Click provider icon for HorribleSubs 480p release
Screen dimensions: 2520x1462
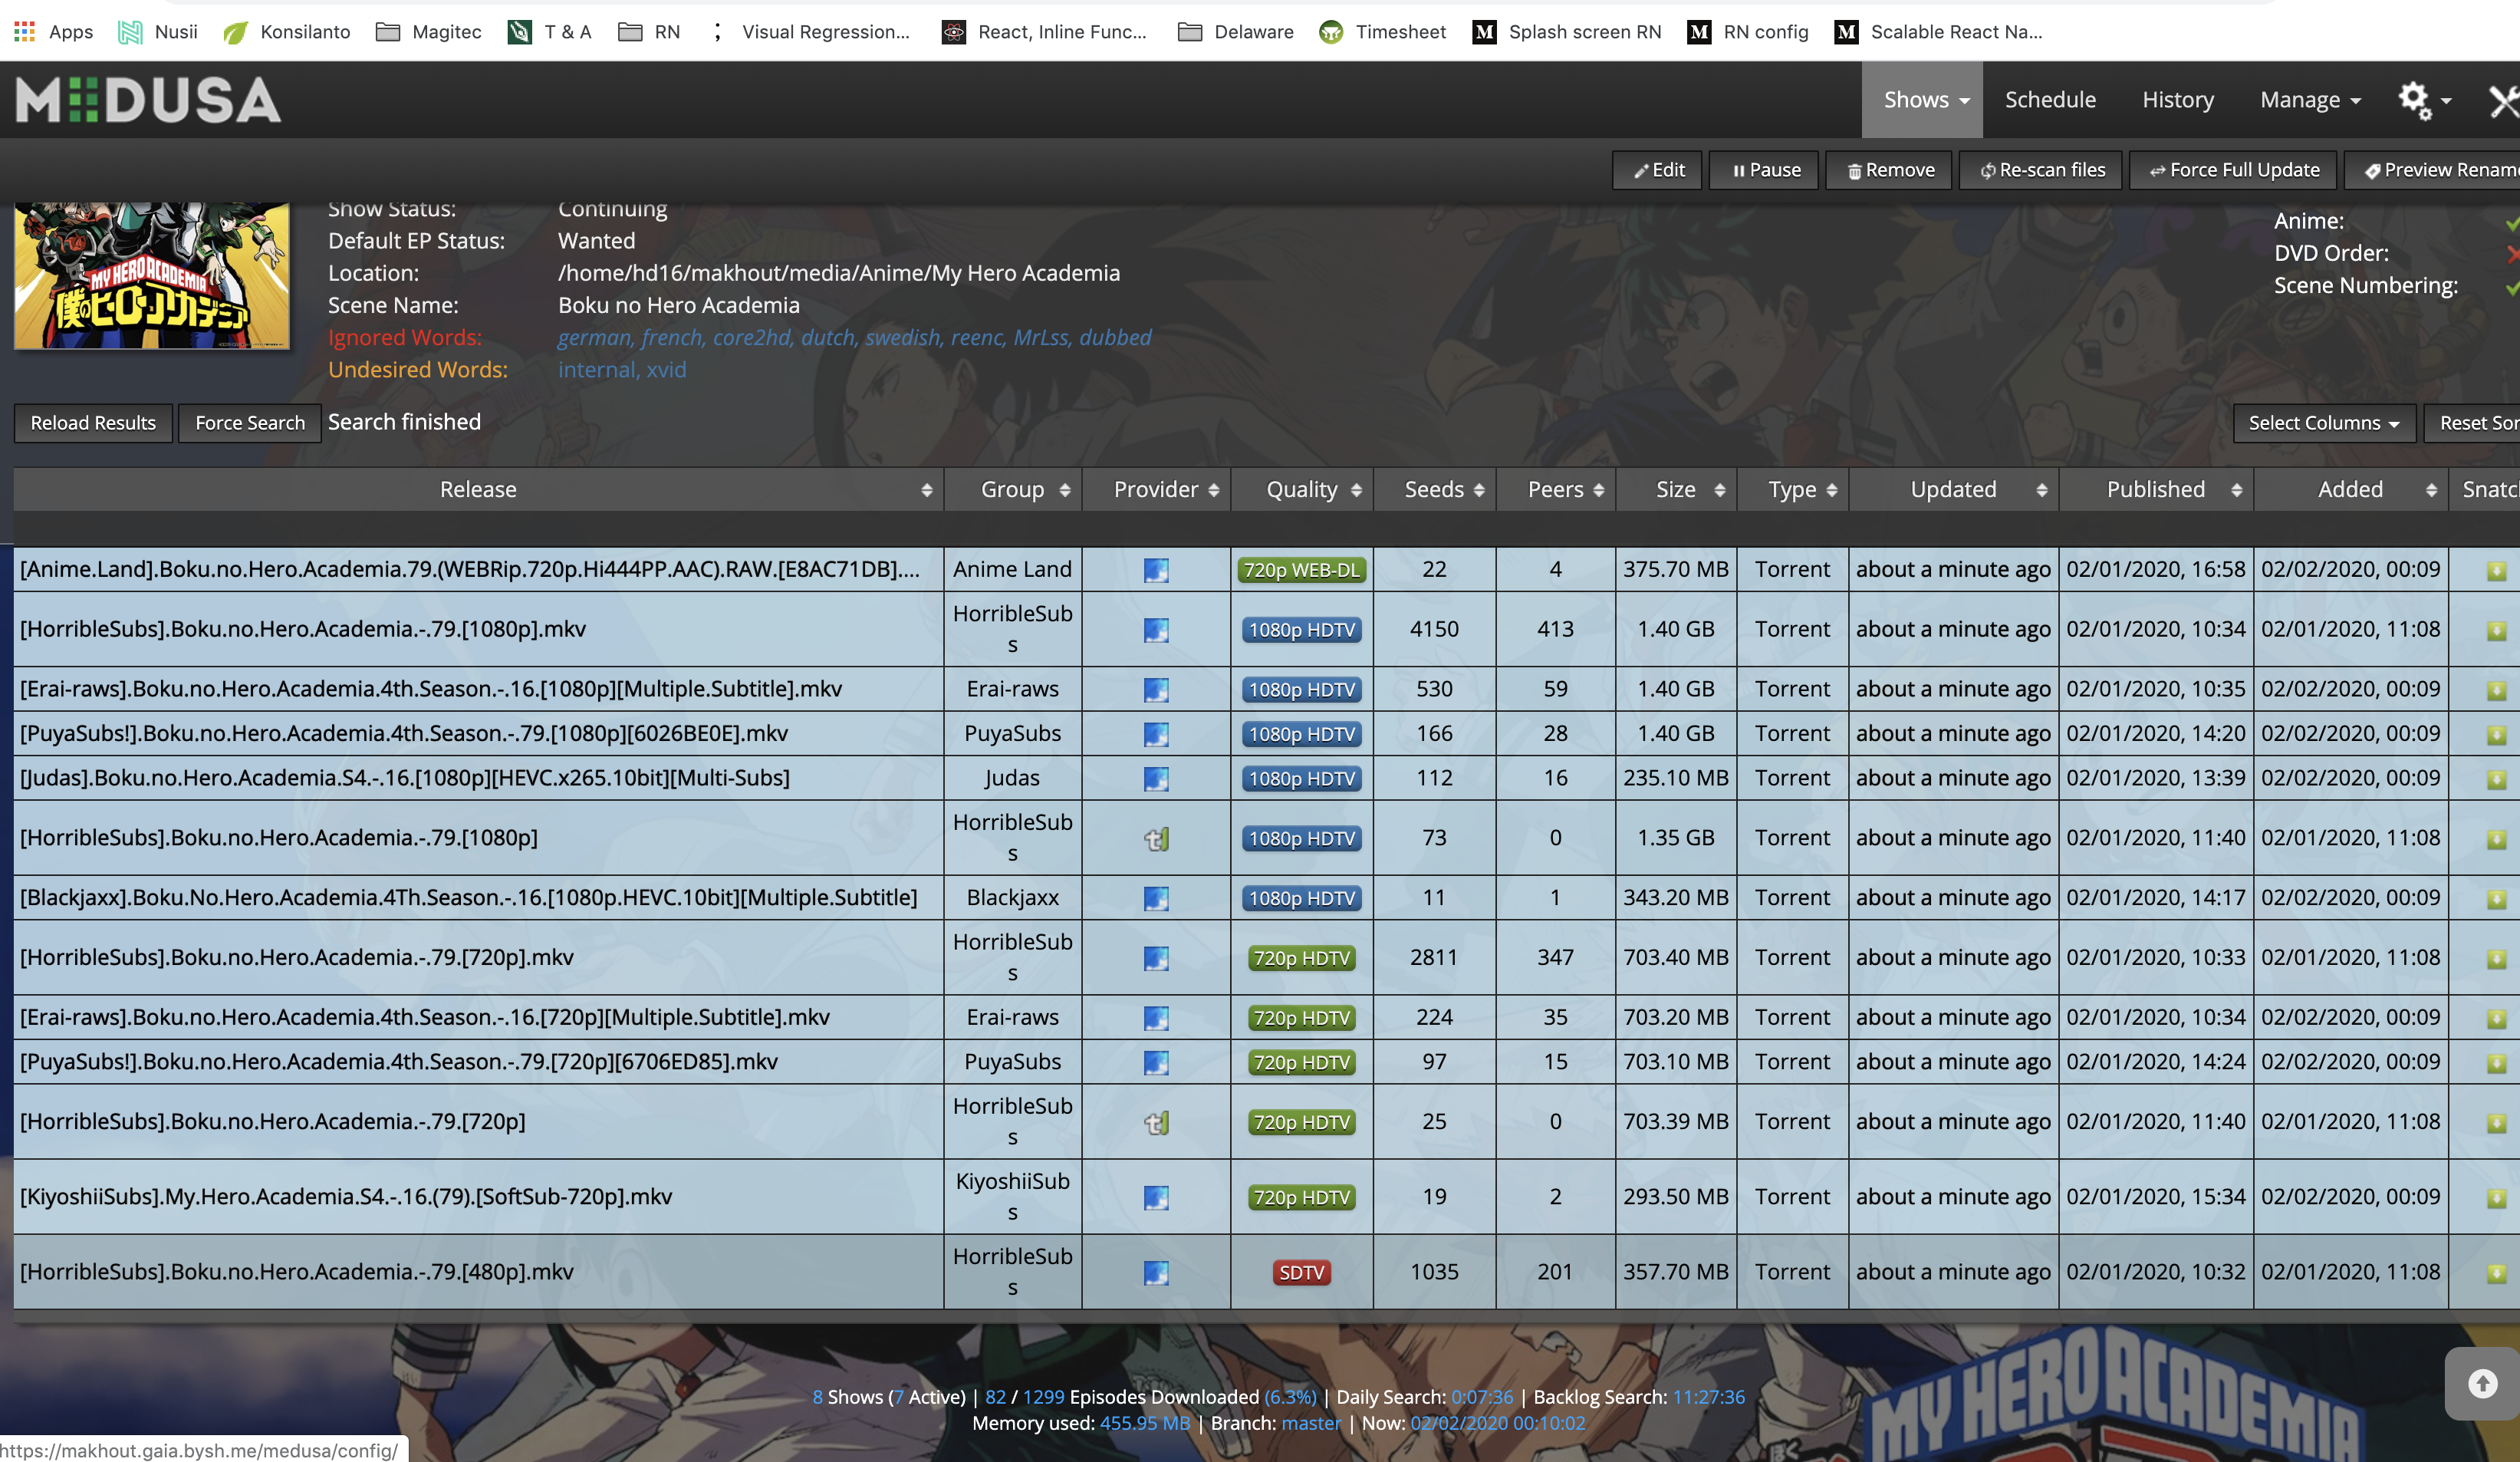(x=1156, y=1272)
